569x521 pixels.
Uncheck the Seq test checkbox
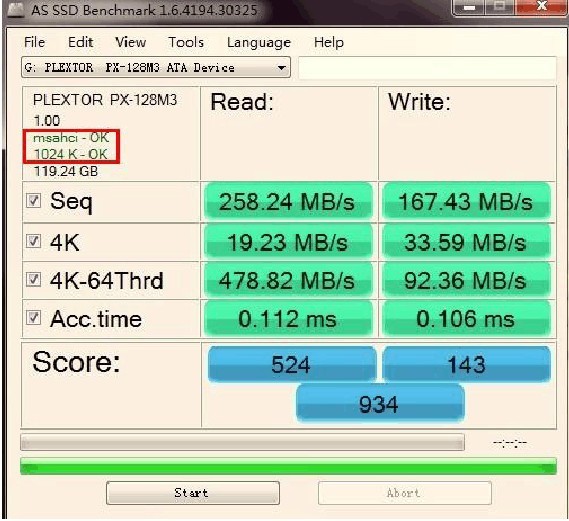33,201
